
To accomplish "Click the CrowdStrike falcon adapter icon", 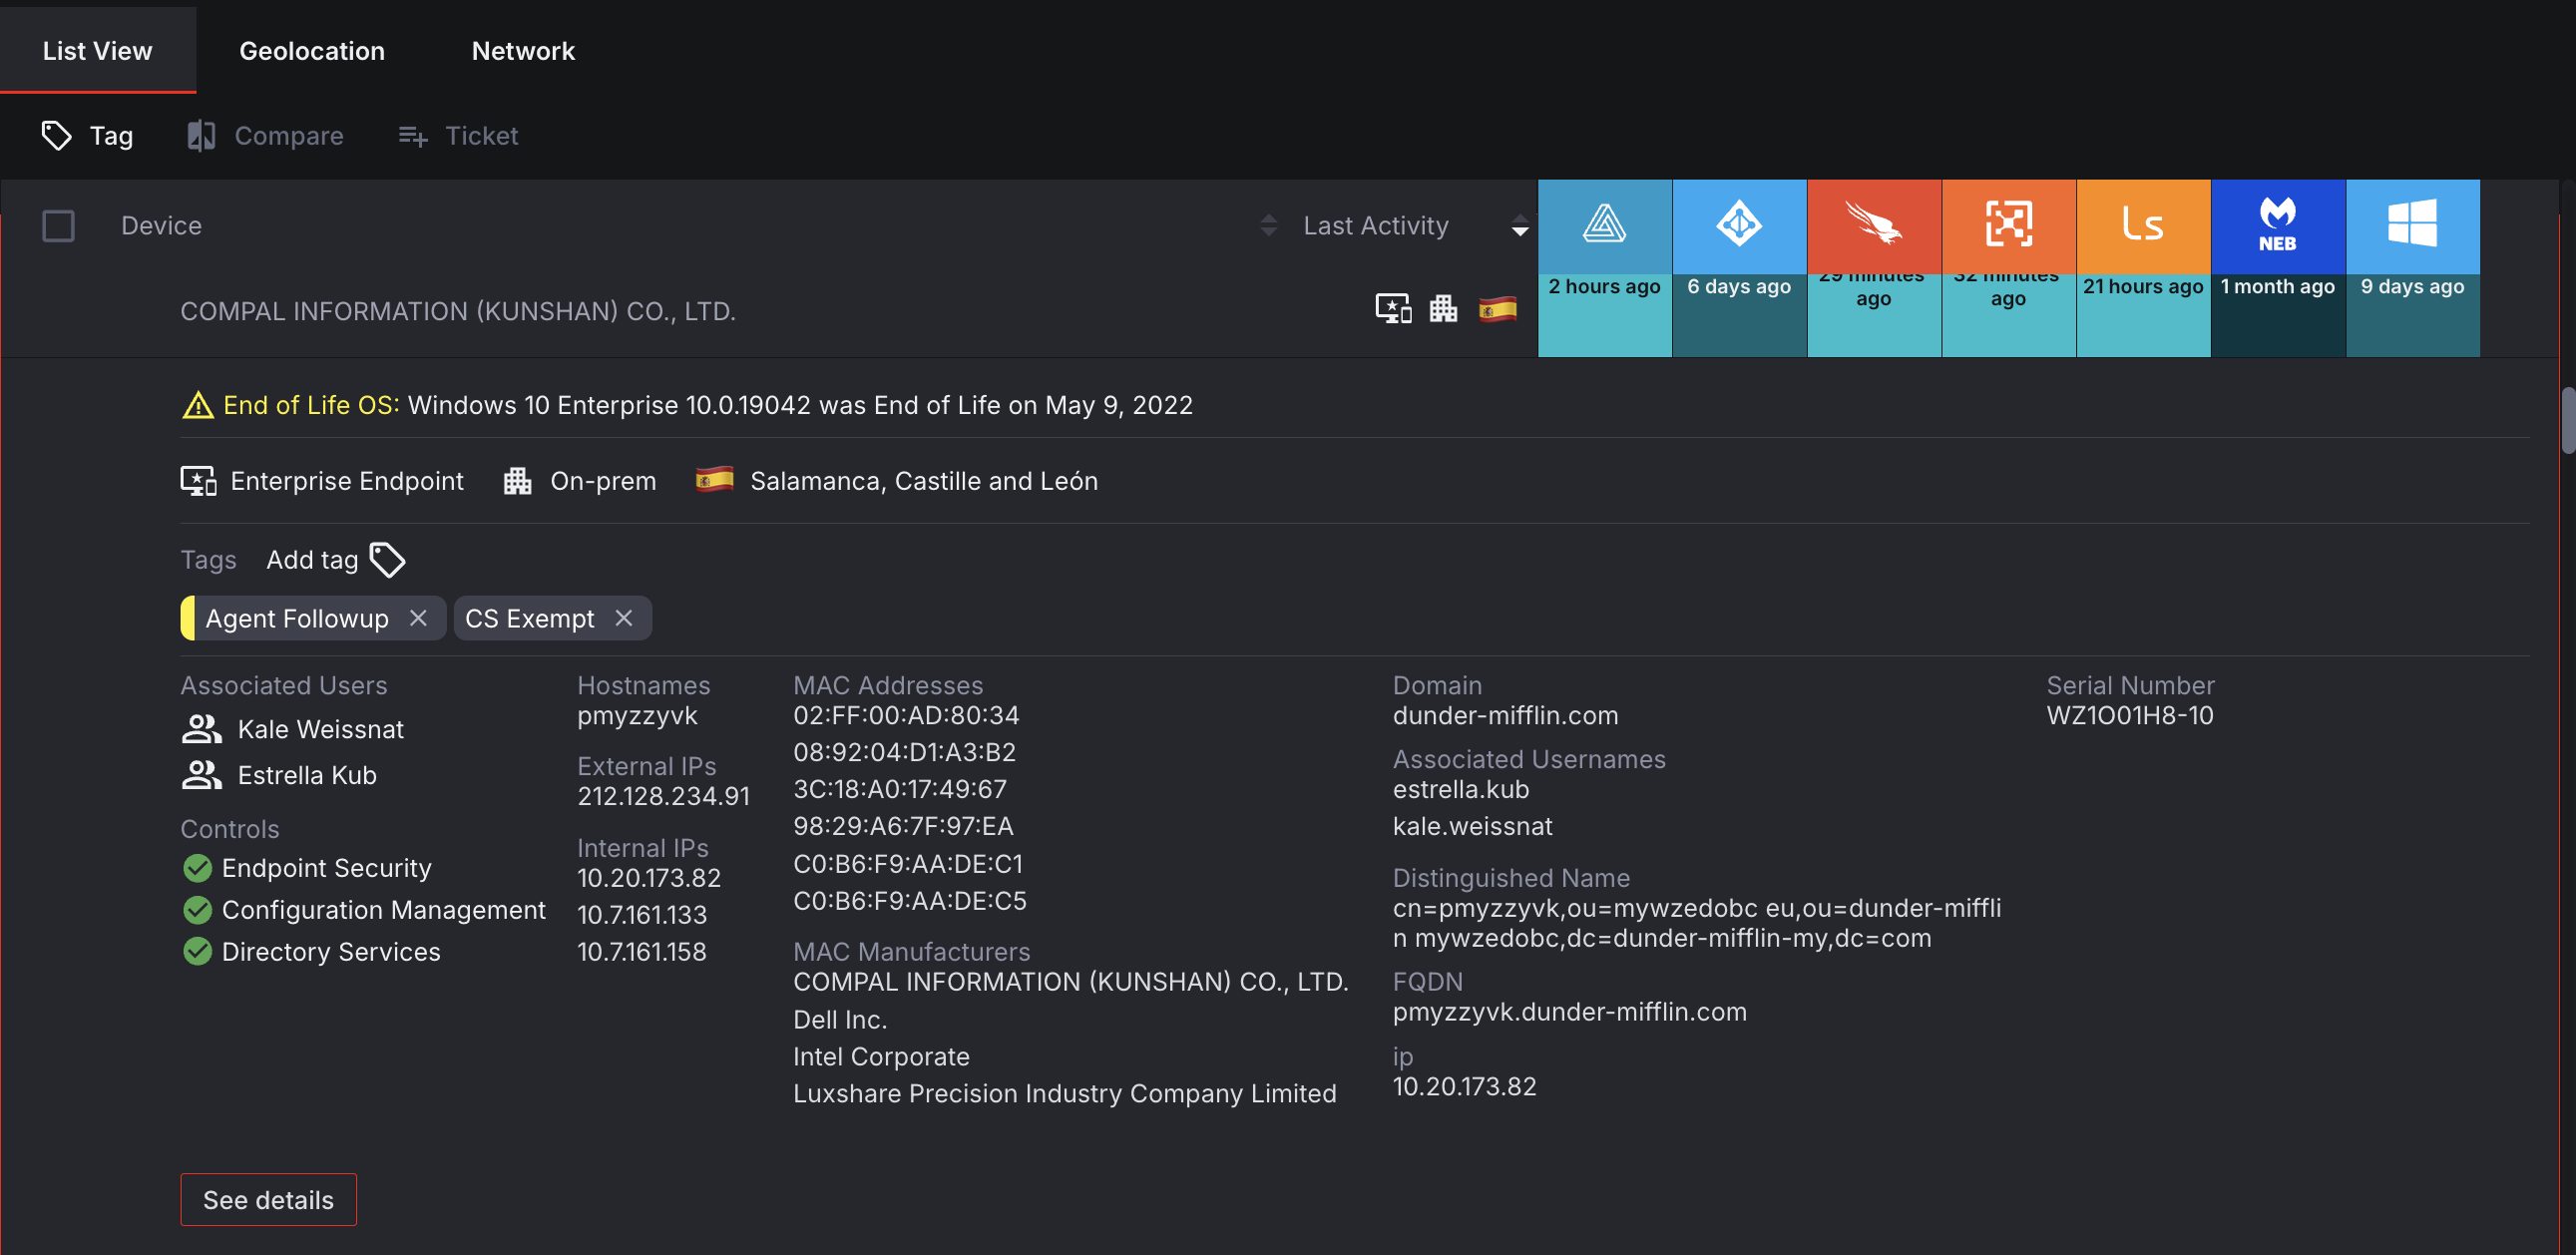I will (1874, 224).
